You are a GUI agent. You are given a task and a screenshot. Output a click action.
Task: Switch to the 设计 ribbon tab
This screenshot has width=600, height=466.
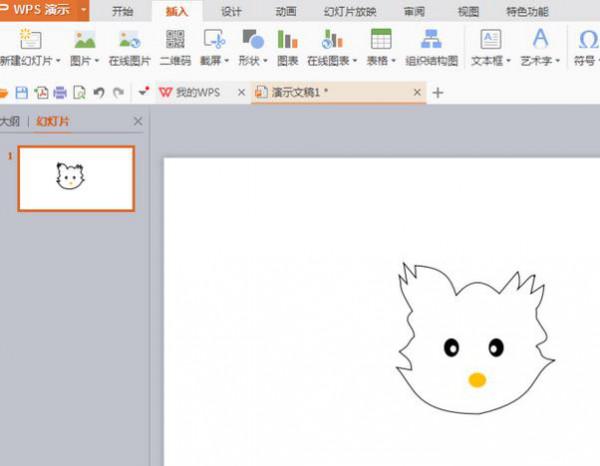pyautogui.click(x=231, y=11)
